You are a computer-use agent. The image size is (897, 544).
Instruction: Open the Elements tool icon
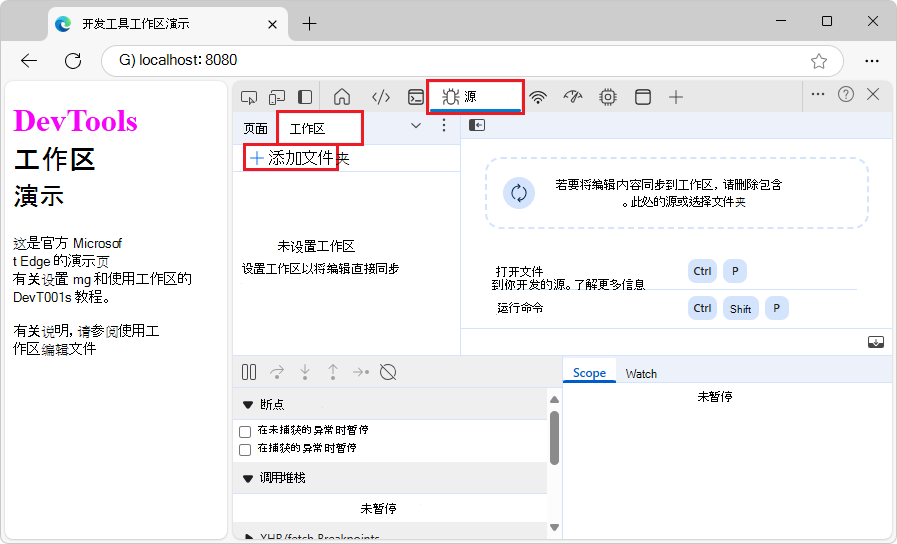(x=380, y=97)
